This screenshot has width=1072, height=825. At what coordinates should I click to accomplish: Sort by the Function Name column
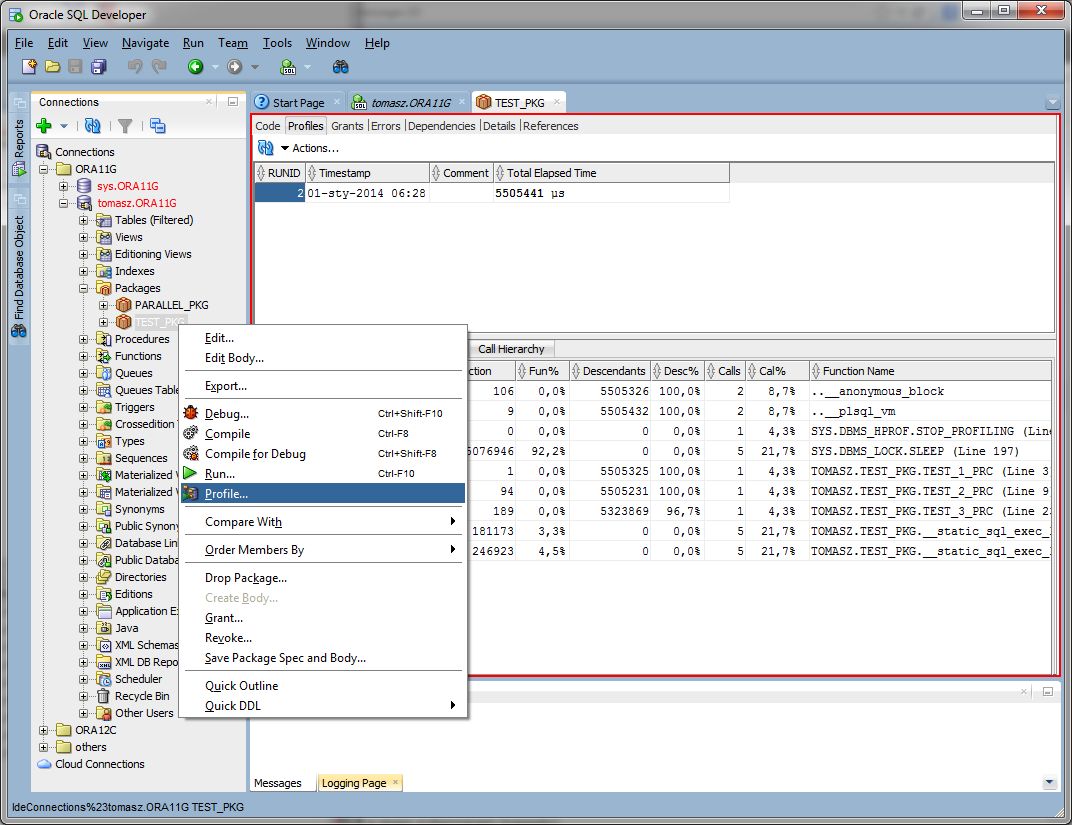click(930, 371)
